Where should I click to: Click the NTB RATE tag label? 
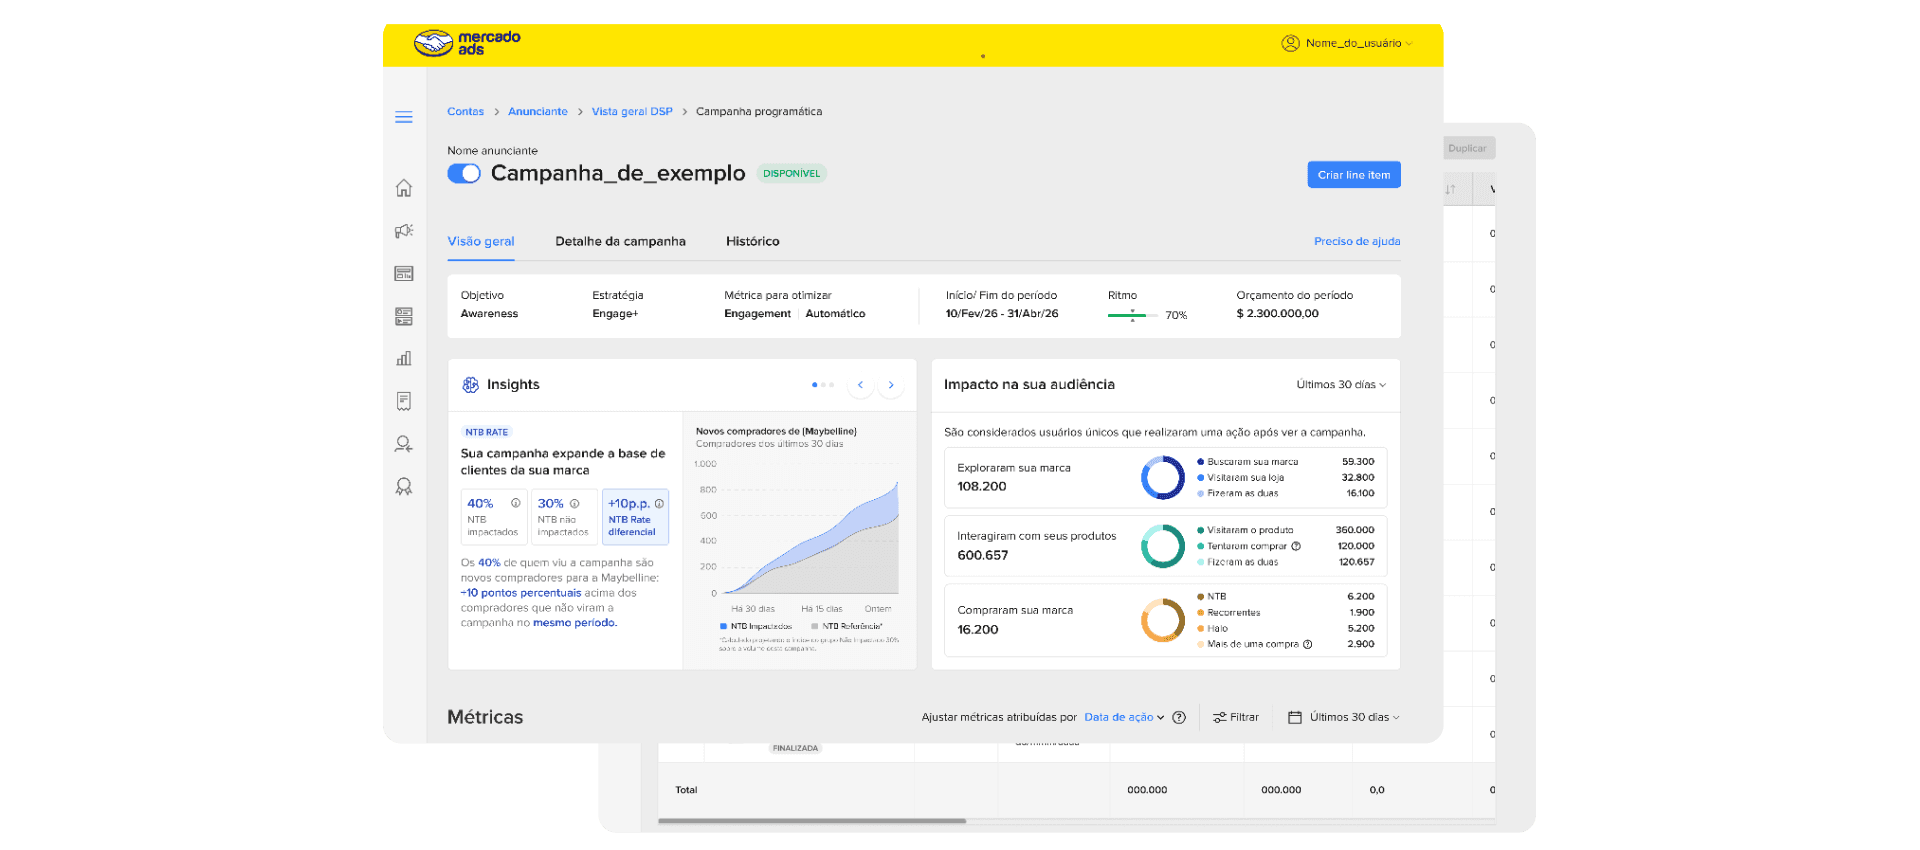[487, 432]
